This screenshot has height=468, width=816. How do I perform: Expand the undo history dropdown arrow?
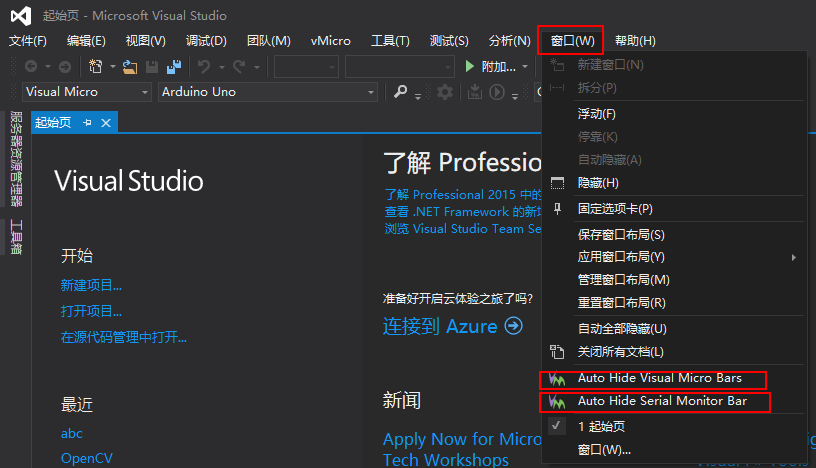coord(221,67)
